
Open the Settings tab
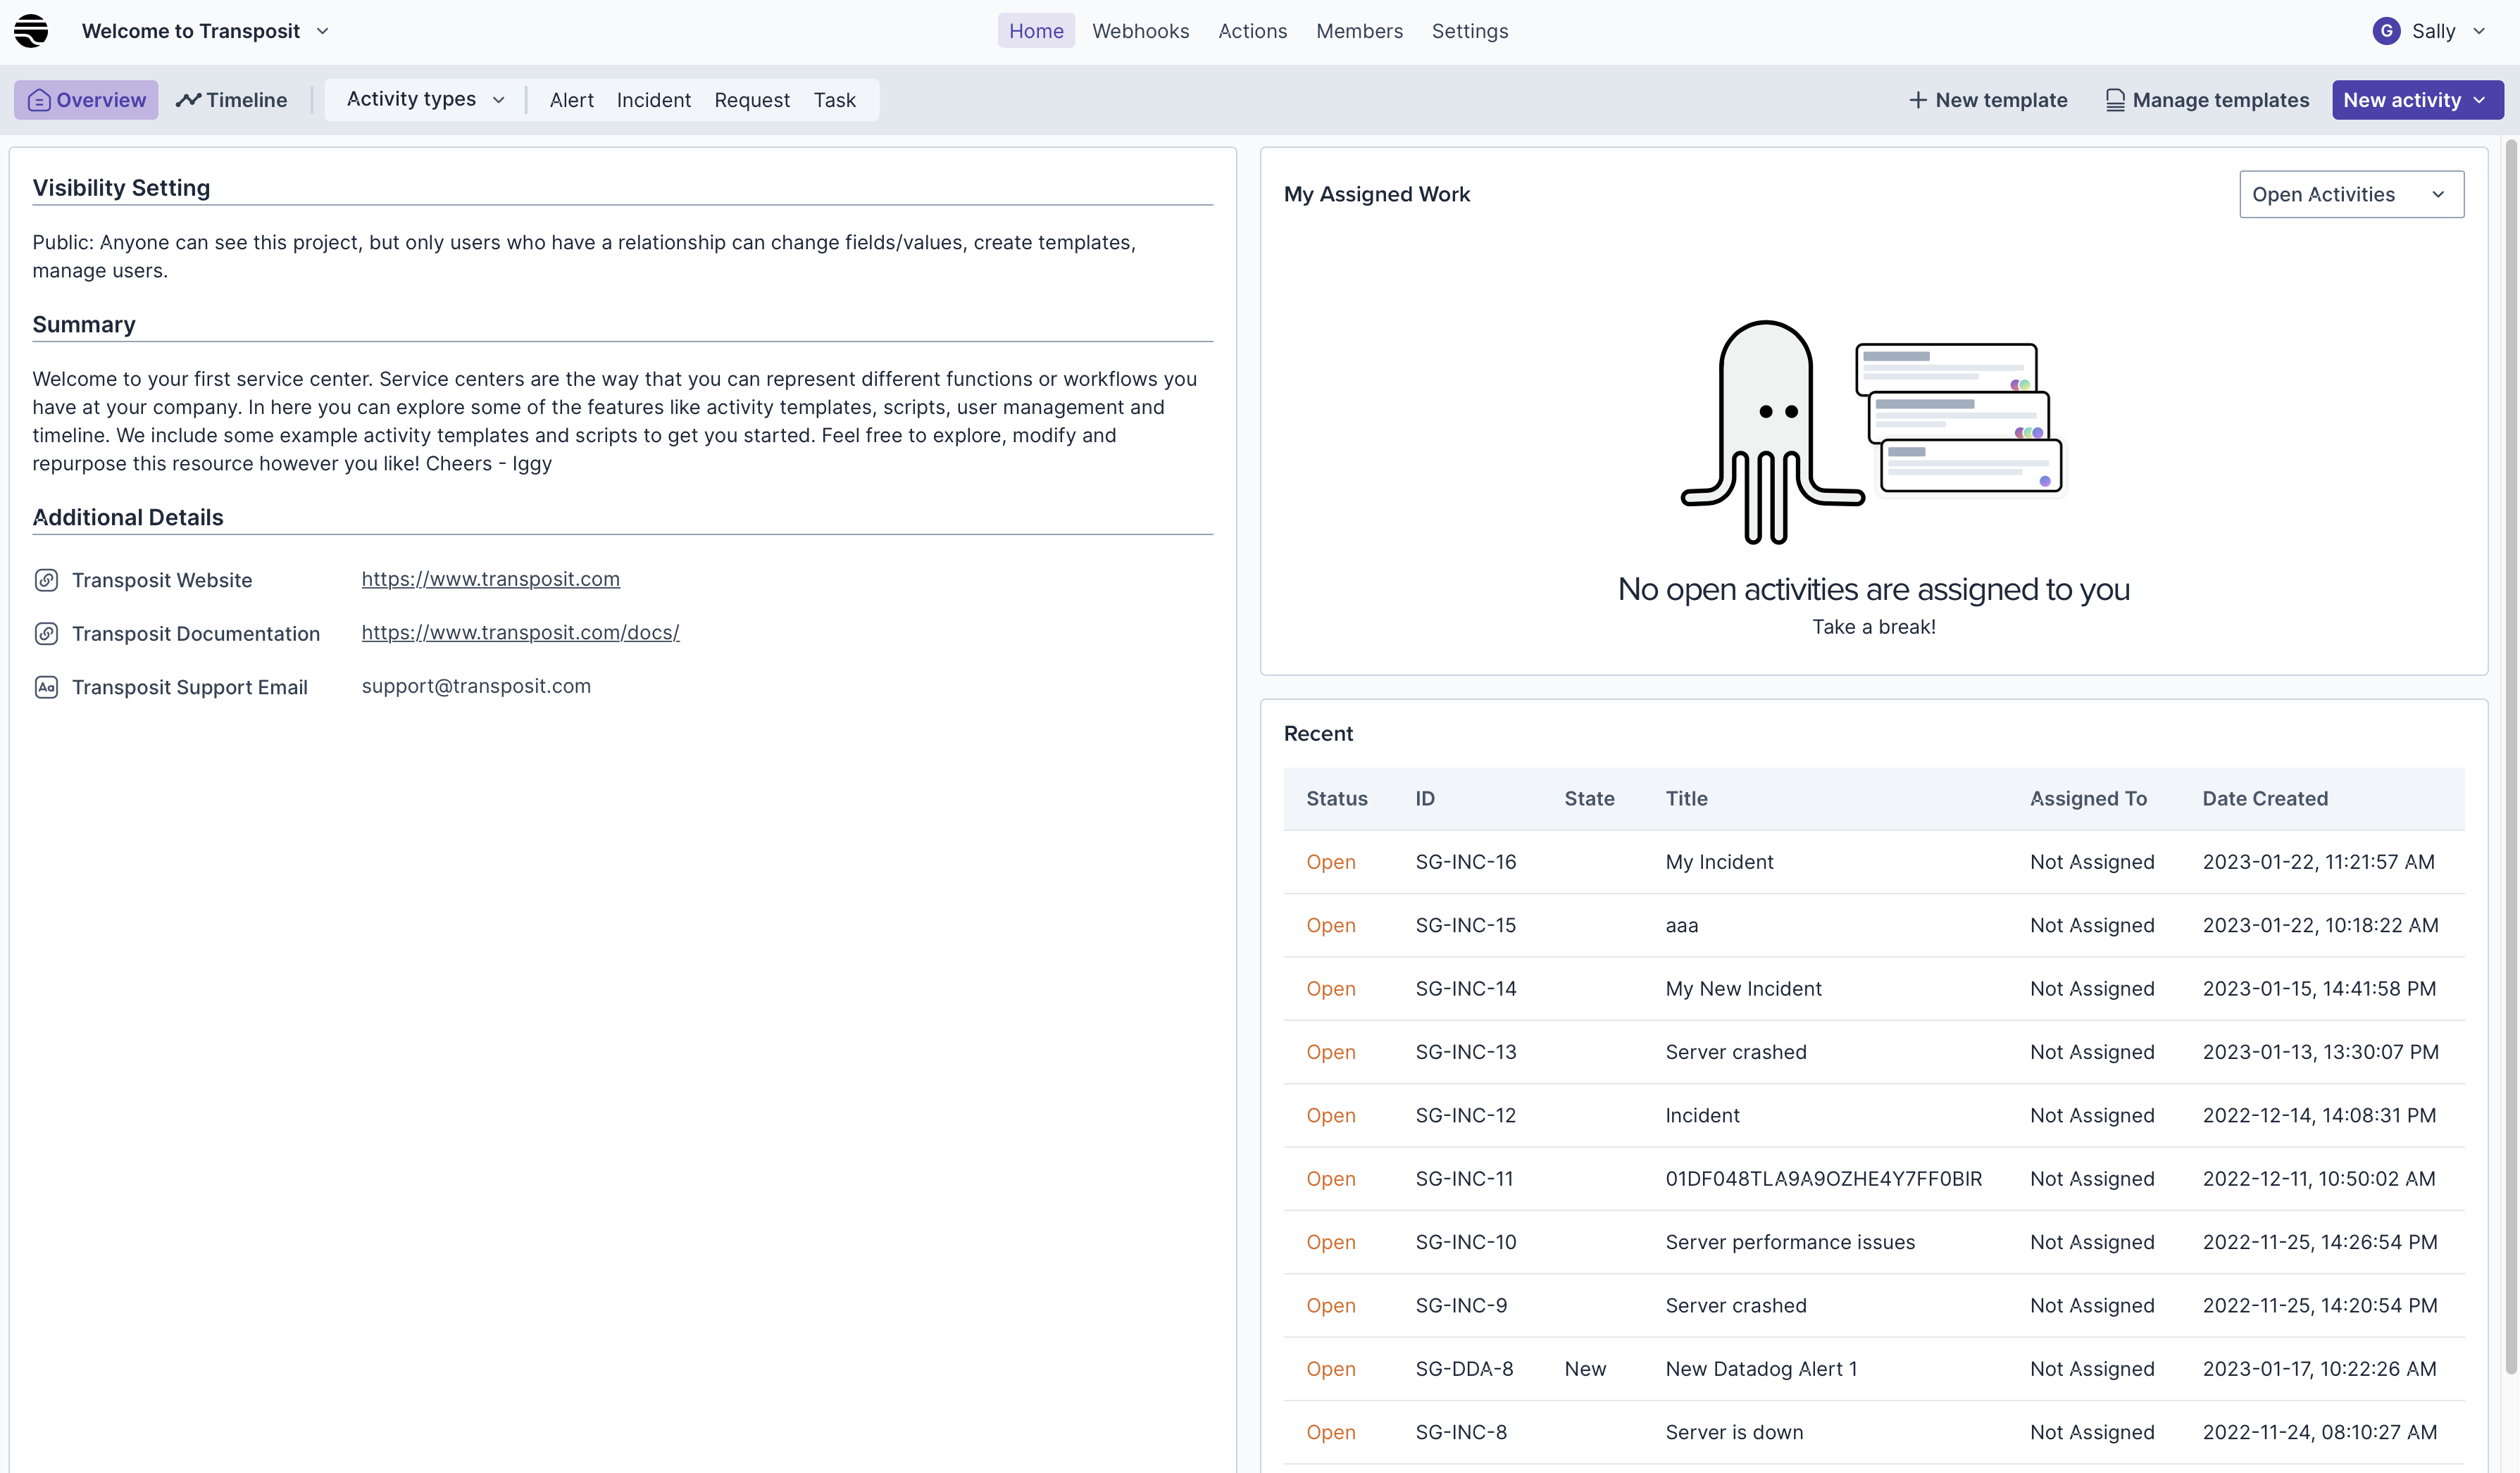click(x=1469, y=31)
